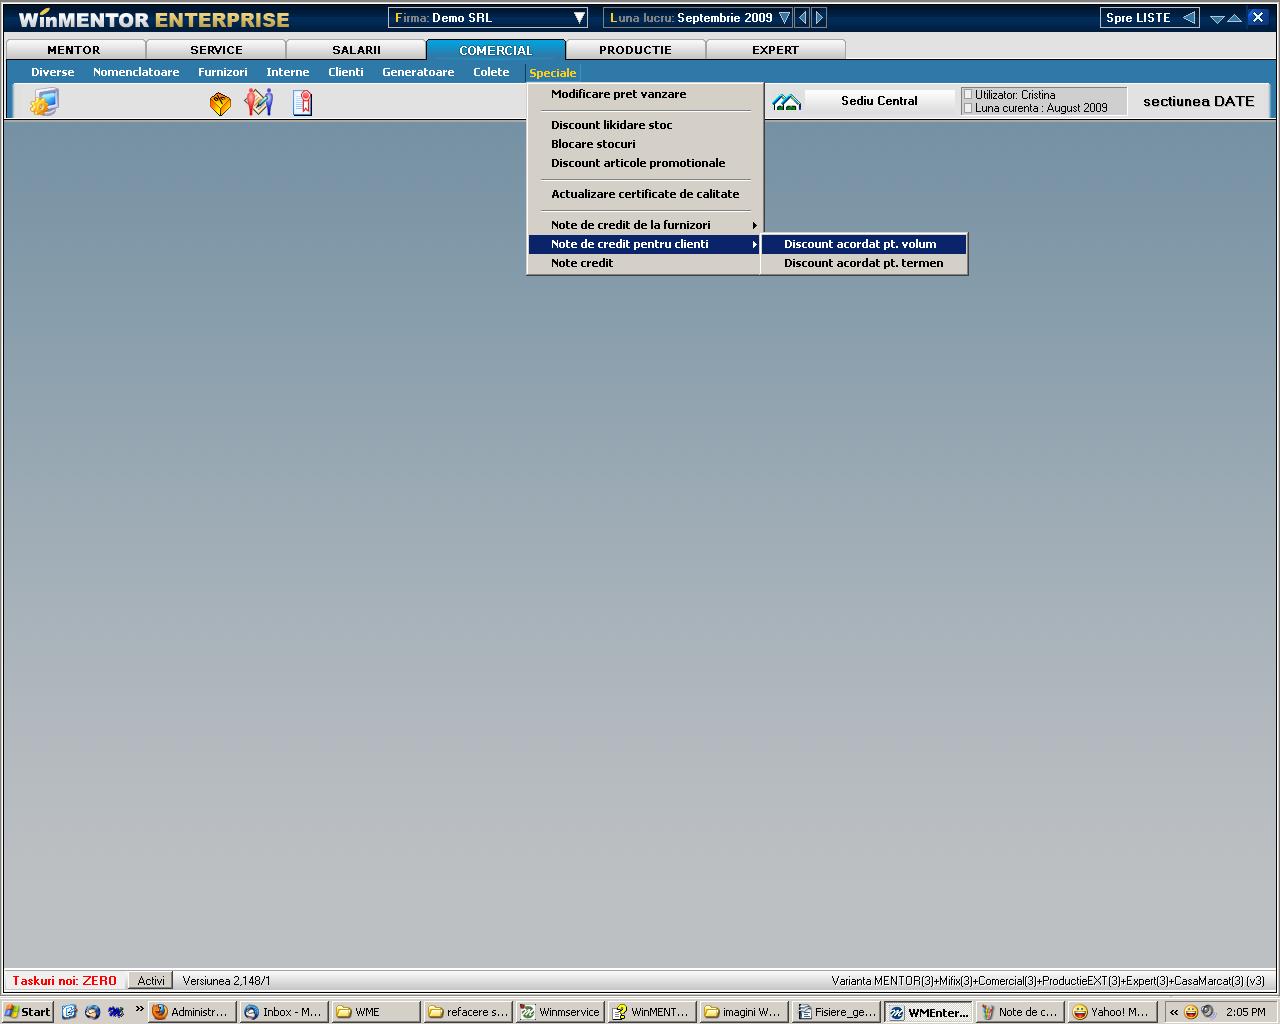Go to next working month arrow
The width and height of the screenshot is (1280, 1024).
[819, 18]
